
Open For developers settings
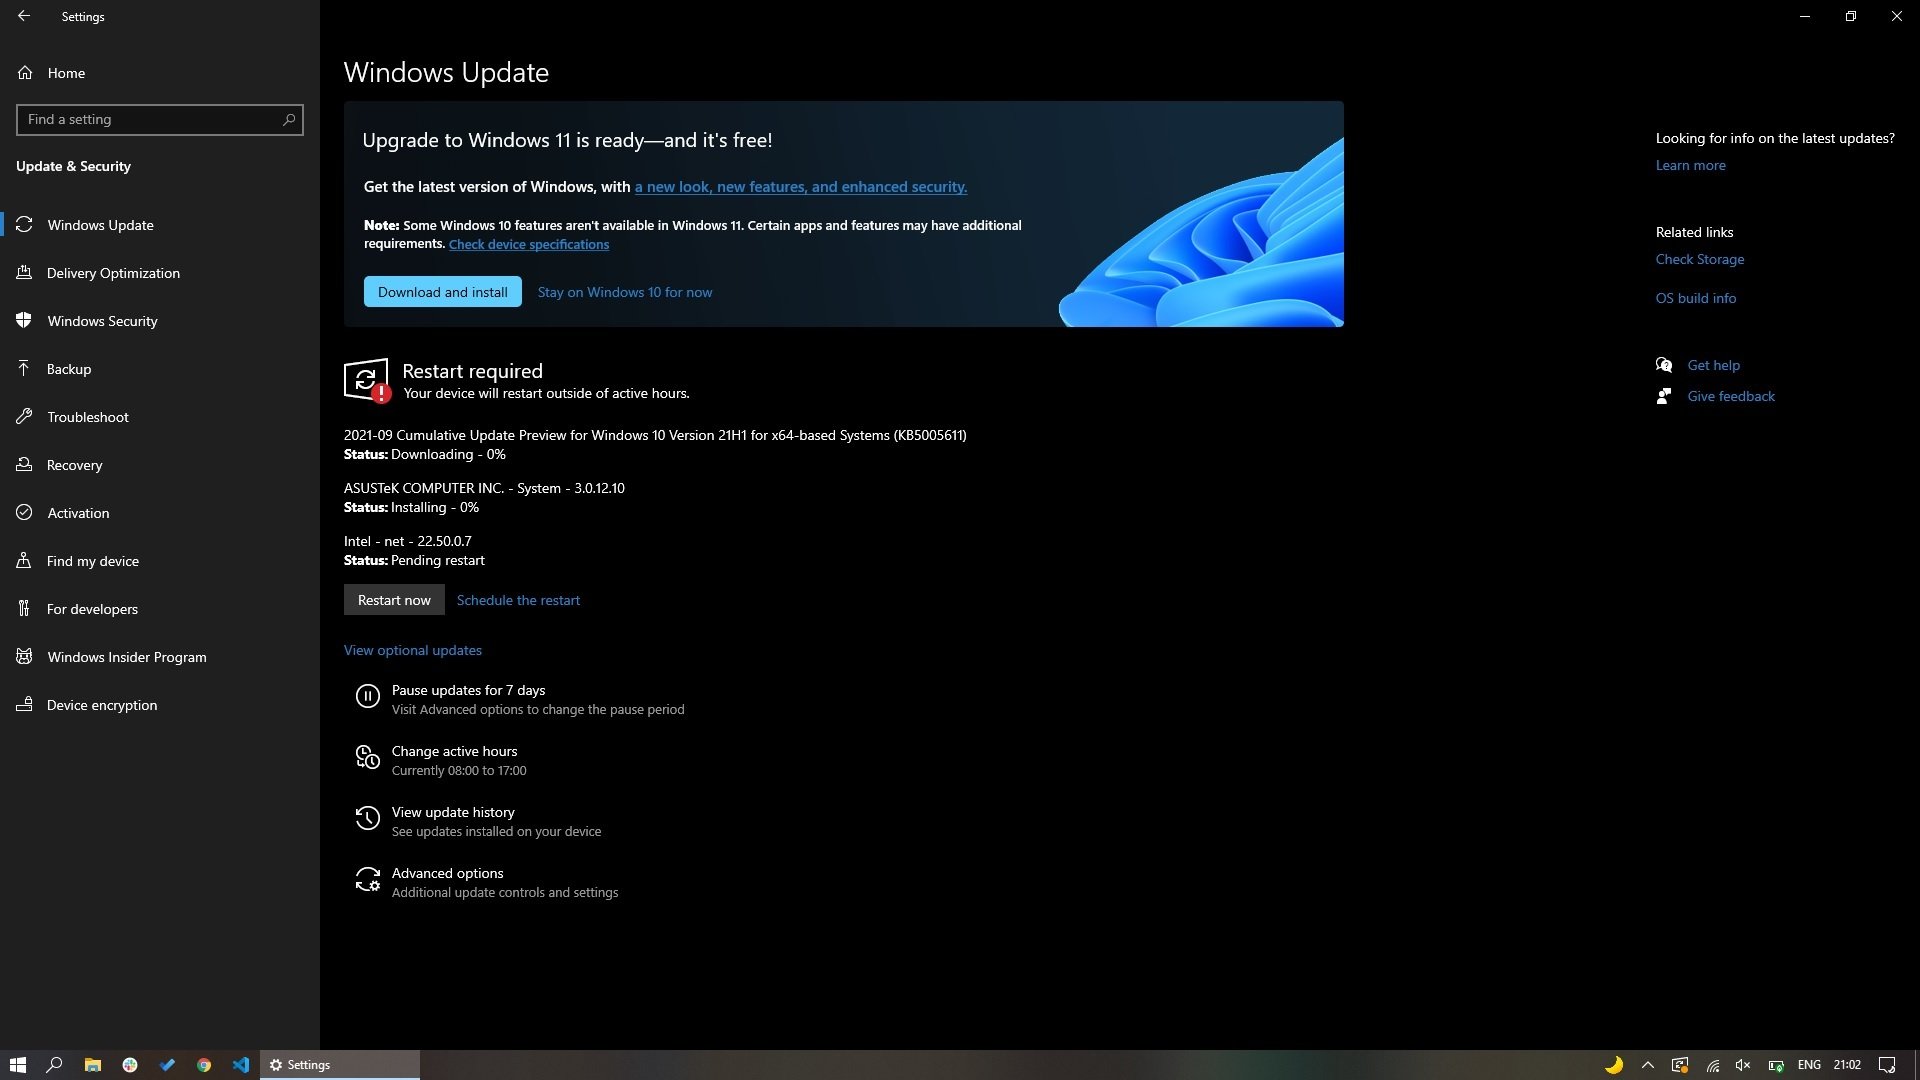pos(160,609)
